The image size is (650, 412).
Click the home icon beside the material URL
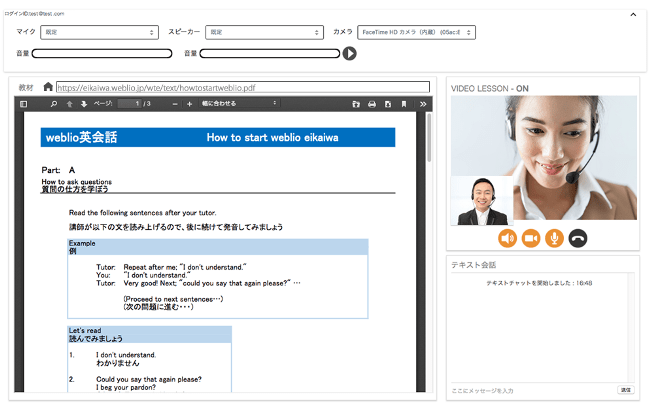point(48,87)
